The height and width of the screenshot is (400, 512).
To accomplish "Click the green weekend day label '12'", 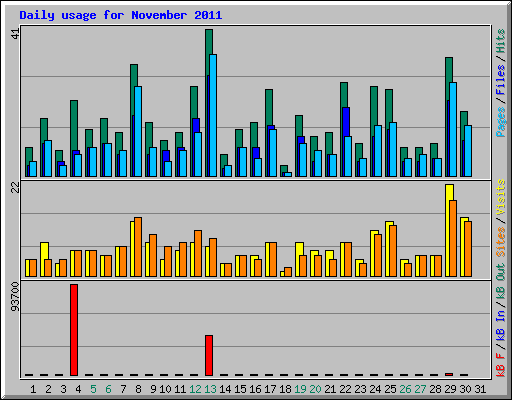I will [x=195, y=389].
